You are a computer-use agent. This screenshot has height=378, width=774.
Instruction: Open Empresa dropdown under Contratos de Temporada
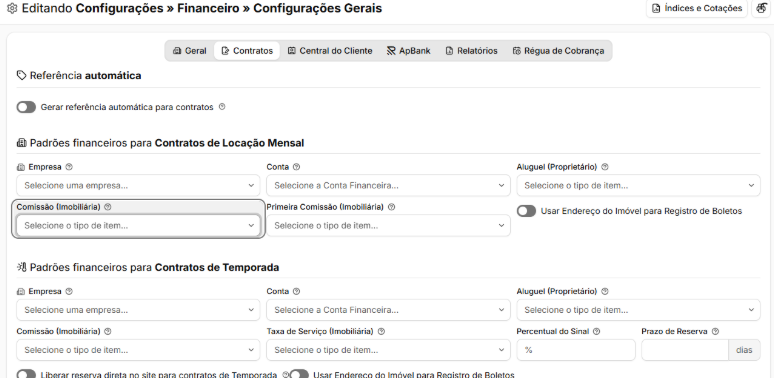pos(138,310)
